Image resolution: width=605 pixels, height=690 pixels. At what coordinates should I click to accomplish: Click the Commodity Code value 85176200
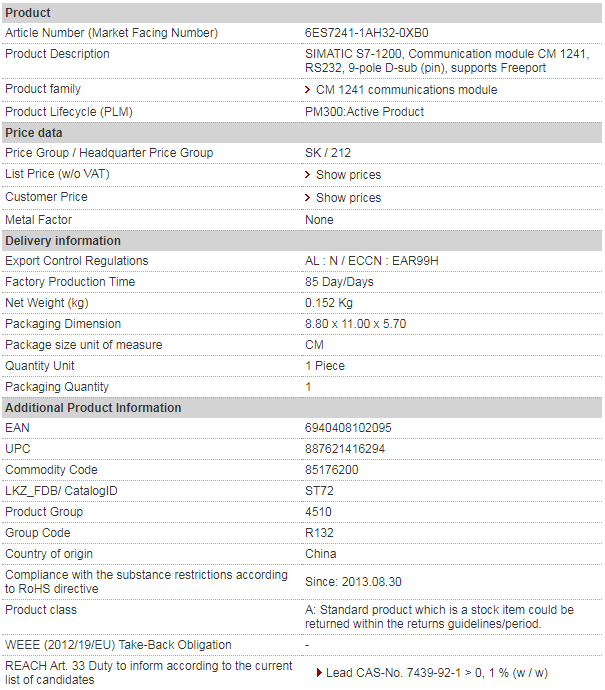click(x=332, y=470)
